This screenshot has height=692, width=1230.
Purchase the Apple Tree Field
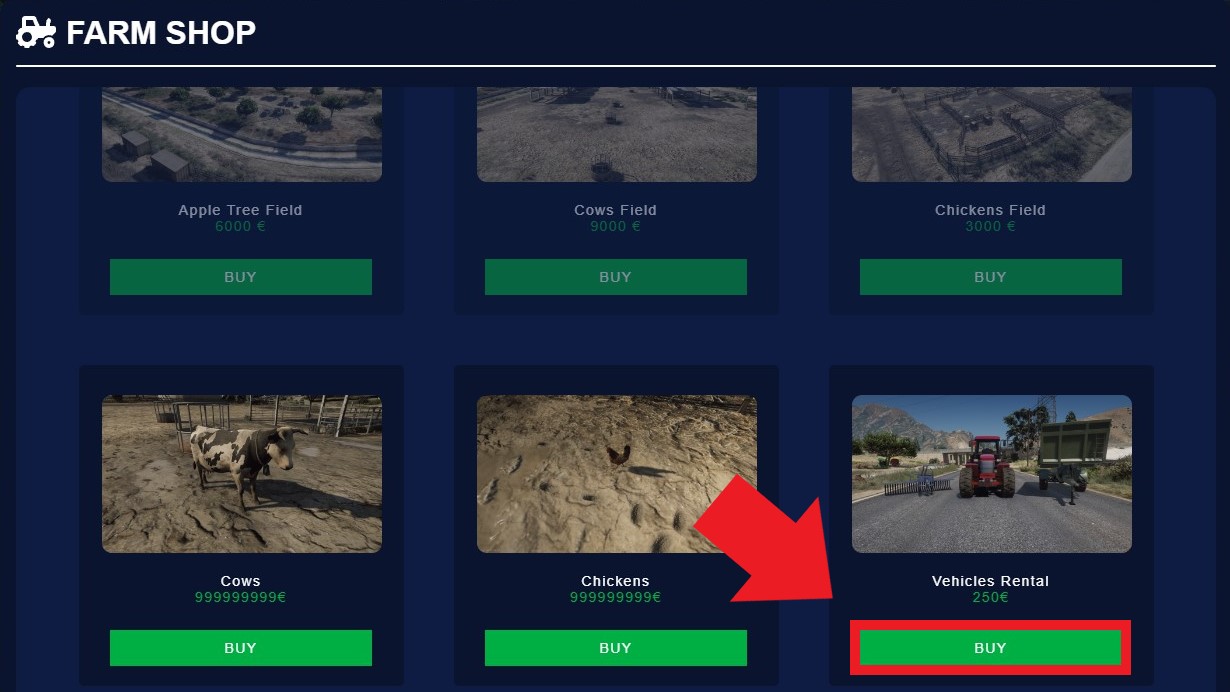241,277
